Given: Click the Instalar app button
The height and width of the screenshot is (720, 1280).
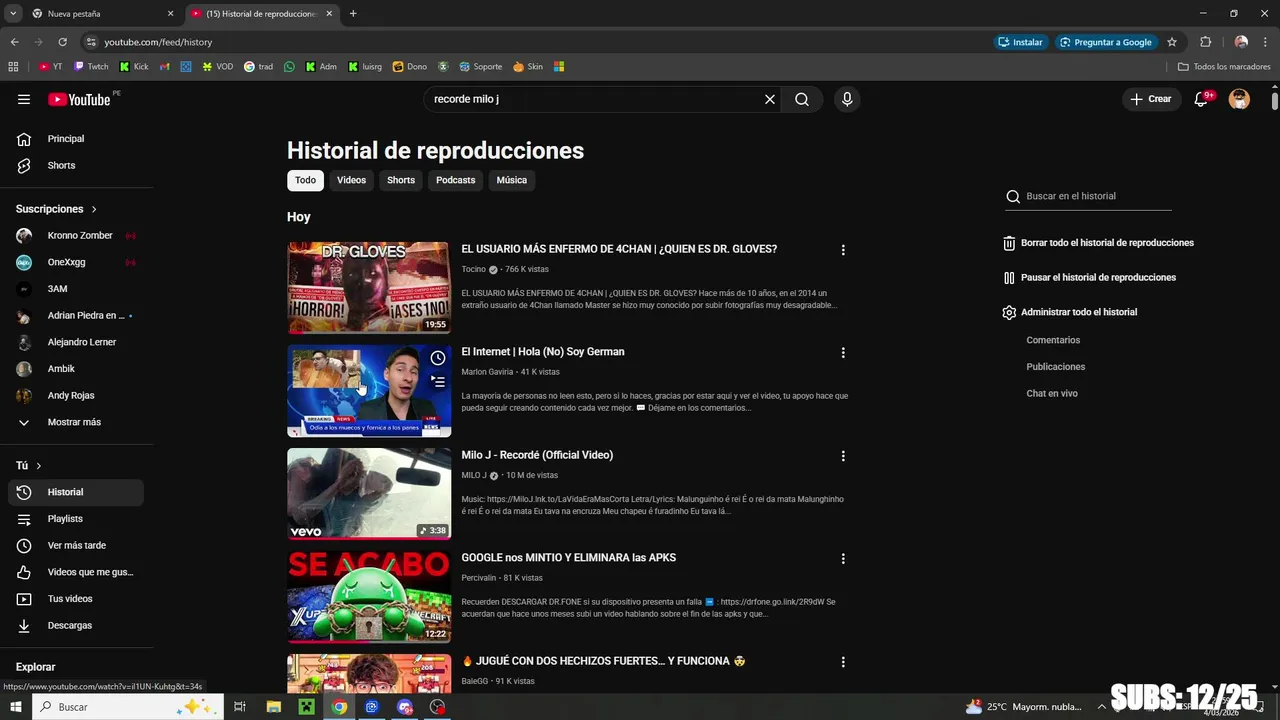Looking at the screenshot, I should click(x=1020, y=42).
